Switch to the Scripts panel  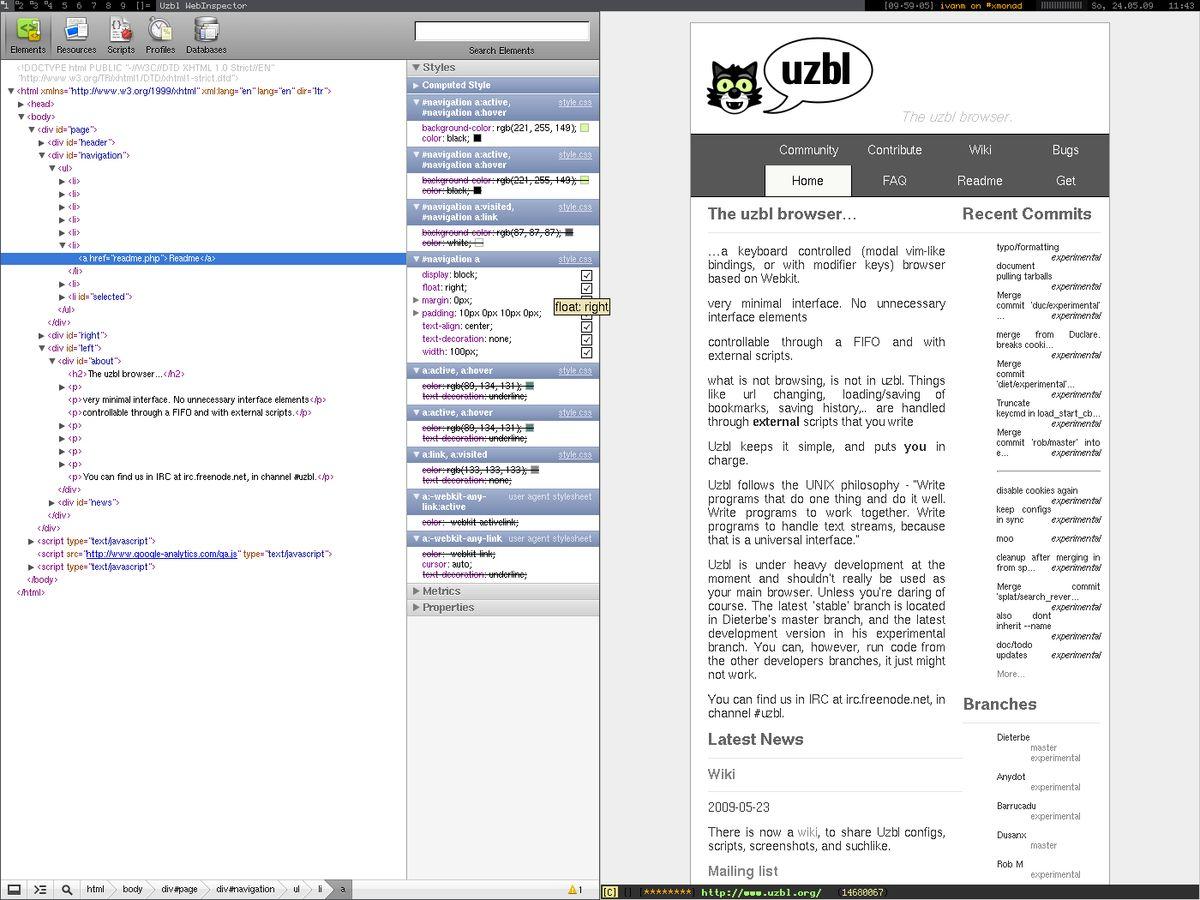click(x=121, y=35)
